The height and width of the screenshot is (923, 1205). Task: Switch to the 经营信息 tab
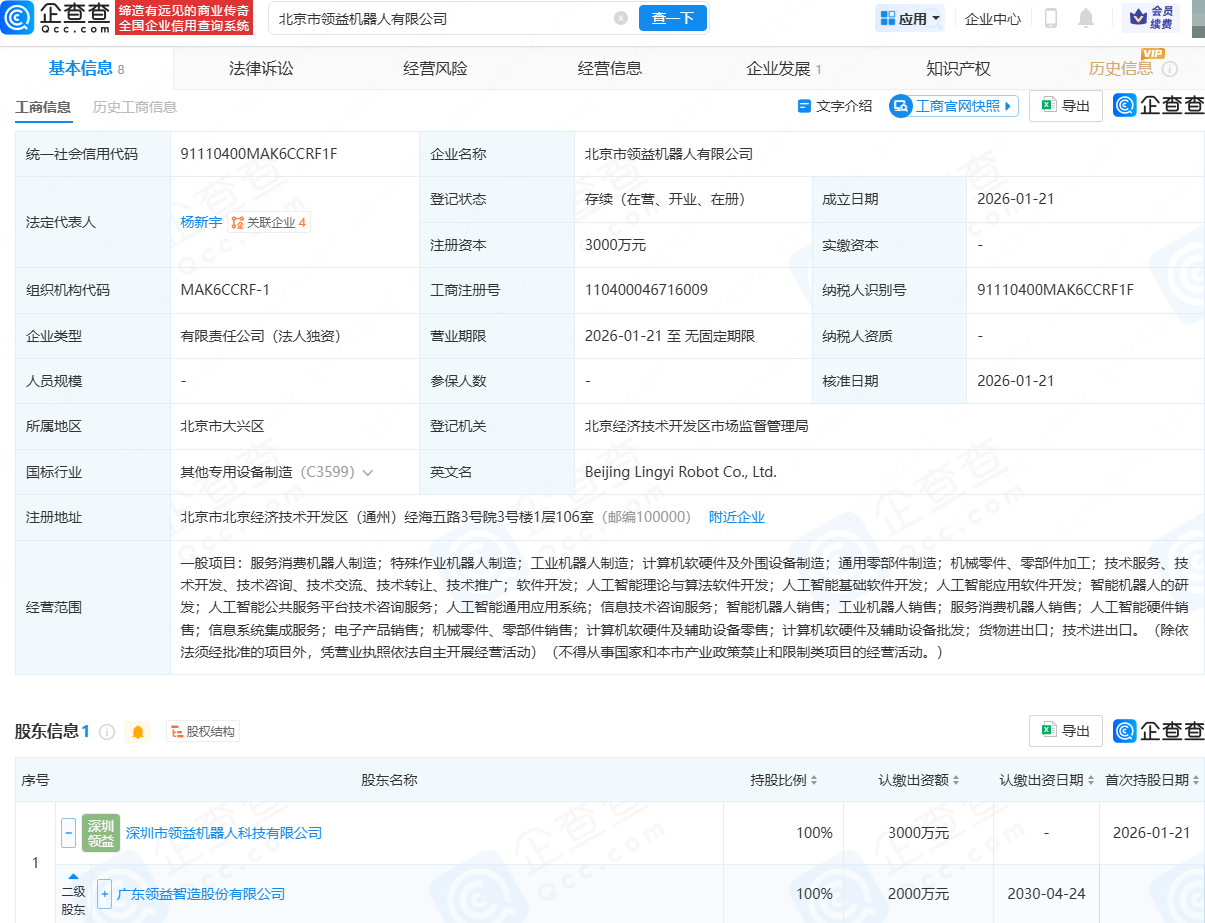[610, 68]
